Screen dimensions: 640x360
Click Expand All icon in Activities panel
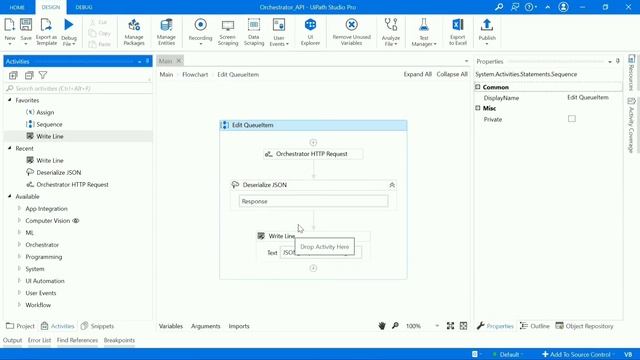[13, 75]
